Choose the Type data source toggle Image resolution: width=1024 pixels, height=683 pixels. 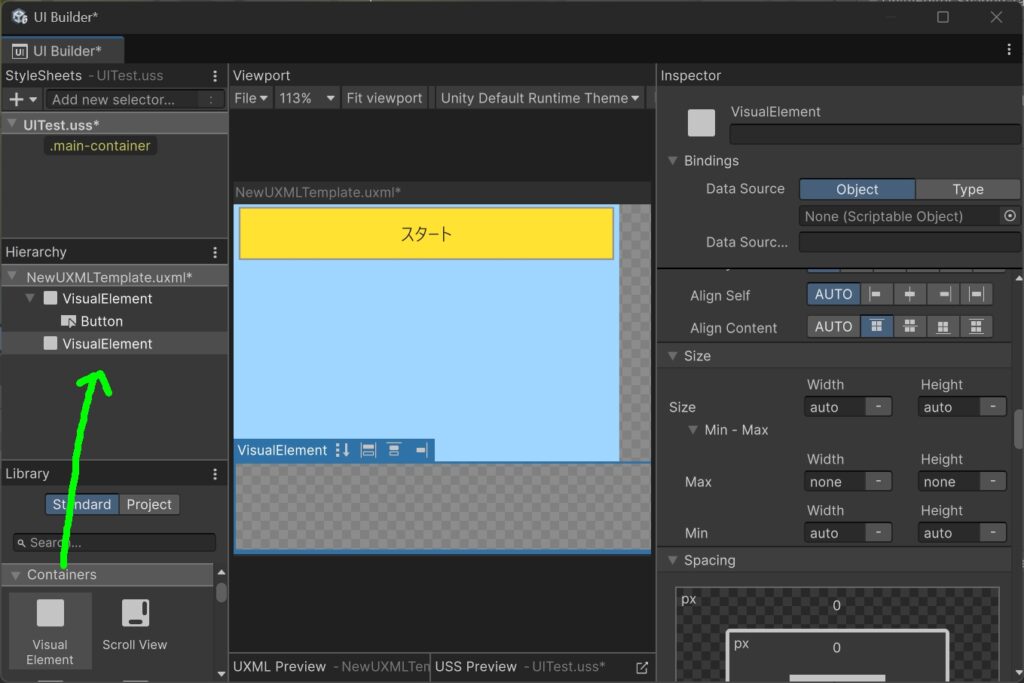(967, 189)
